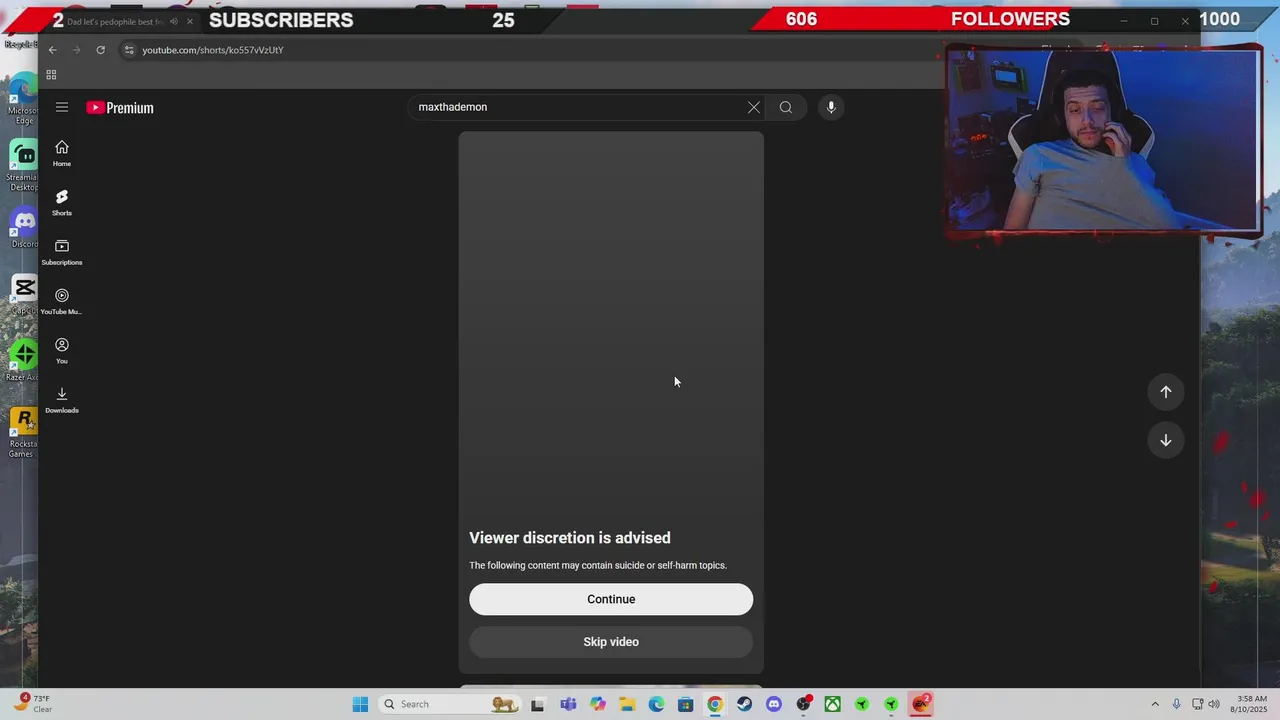Viewport: 1280px width, 720px height.
Task: Open YouTube Music from sidebar
Action: pos(62,301)
